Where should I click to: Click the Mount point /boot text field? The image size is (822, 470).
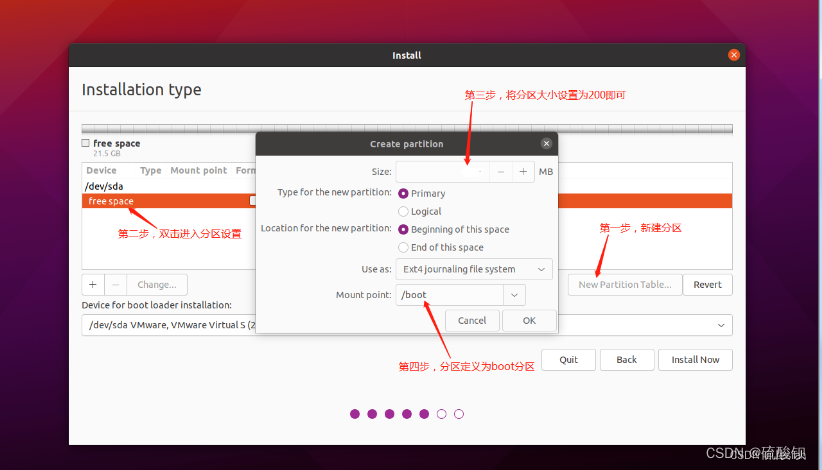pos(450,295)
